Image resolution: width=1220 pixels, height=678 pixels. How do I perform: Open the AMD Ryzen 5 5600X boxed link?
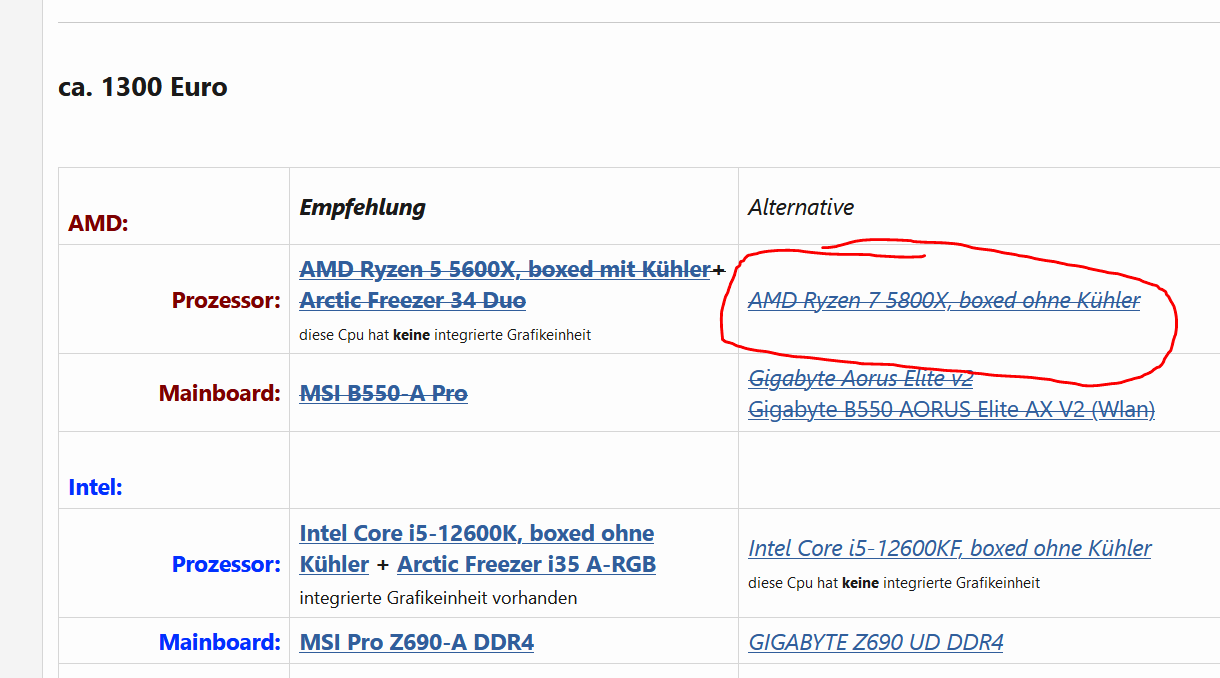point(505,269)
